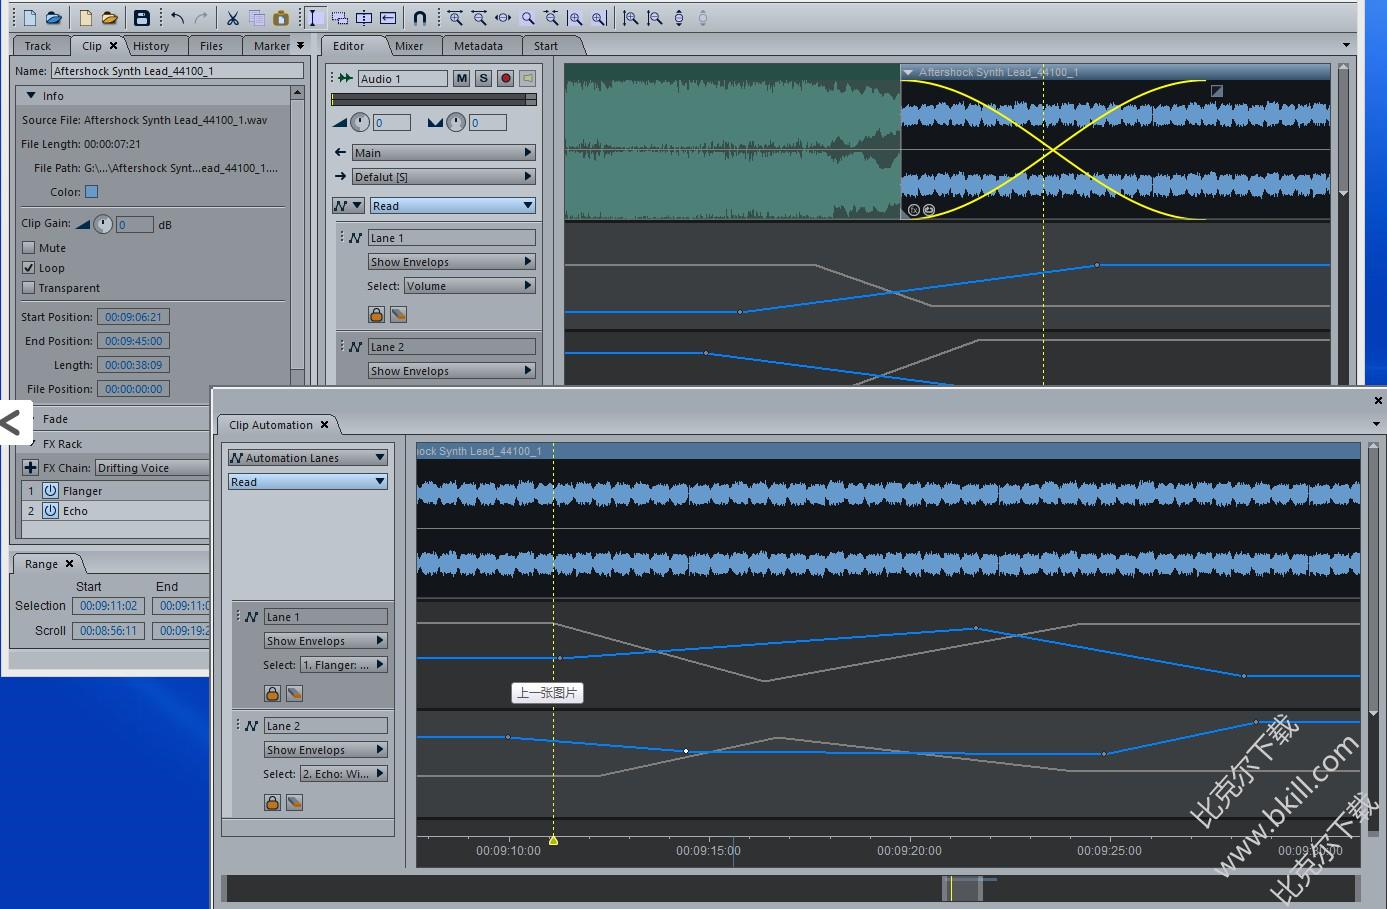The image size is (1387, 909).
Task: Open the Main input routing dropdown
Action: [x=443, y=152]
